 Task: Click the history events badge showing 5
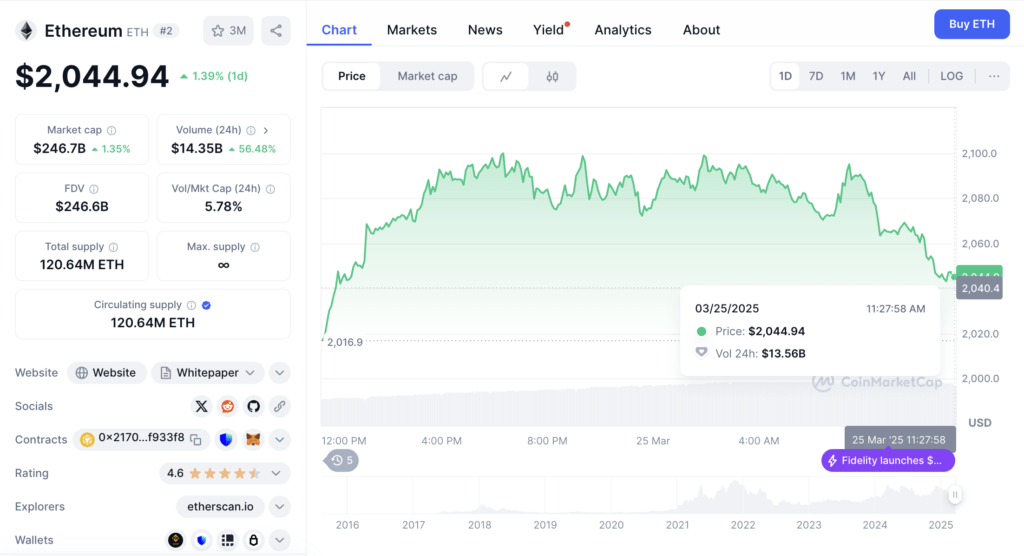pos(342,461)
